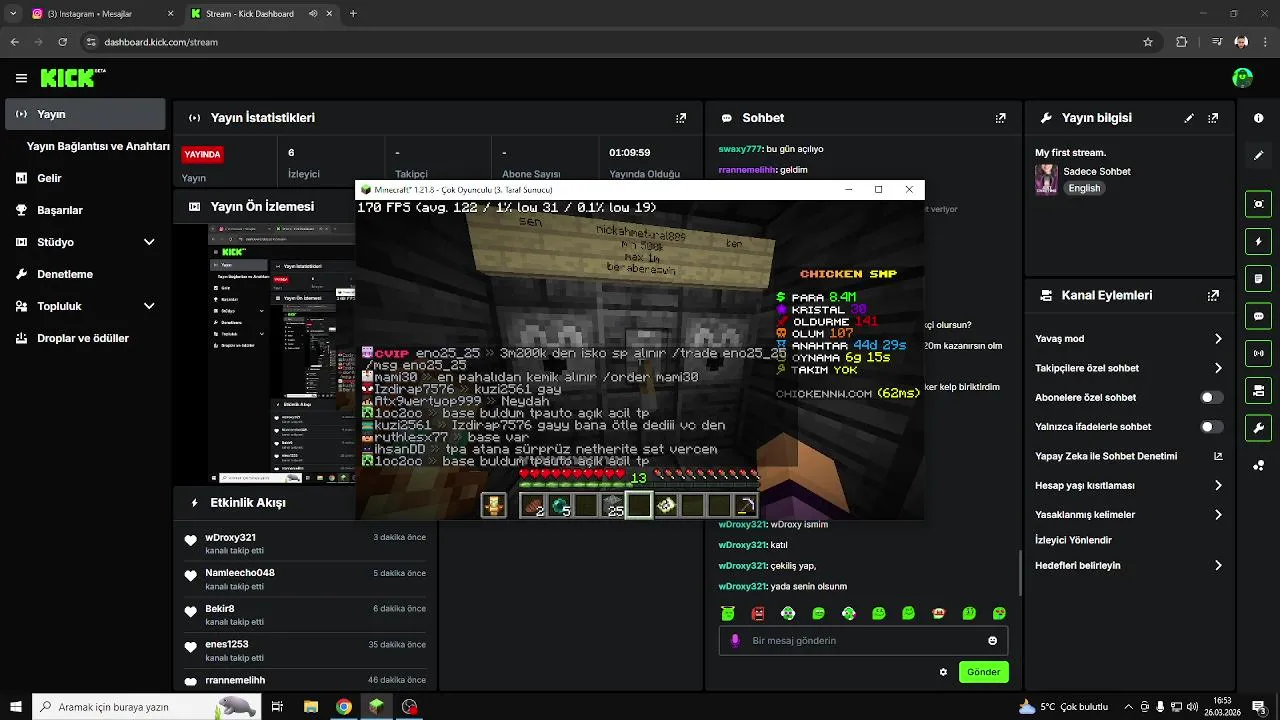The height and width of the screenshot is (720, 1280).
Task: Click the Windows taskbar search box
Action: click(146, 707)
